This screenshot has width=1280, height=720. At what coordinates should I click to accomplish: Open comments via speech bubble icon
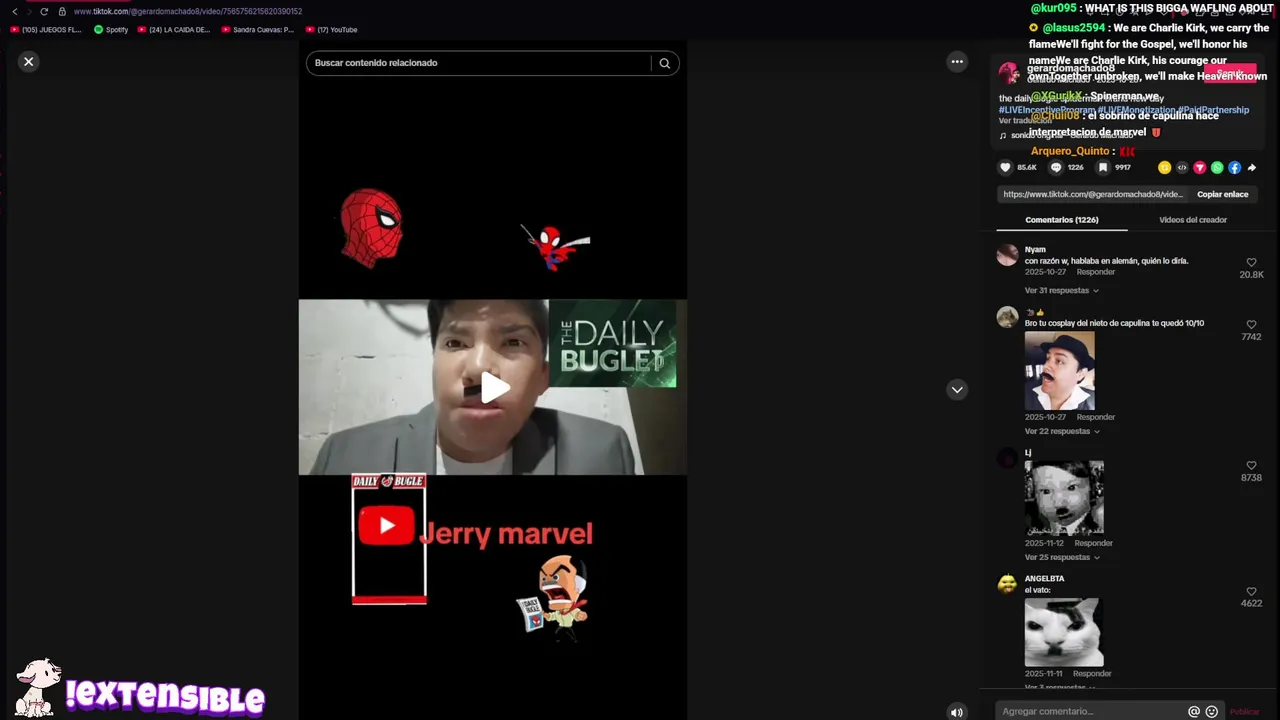click(1056, 168)
